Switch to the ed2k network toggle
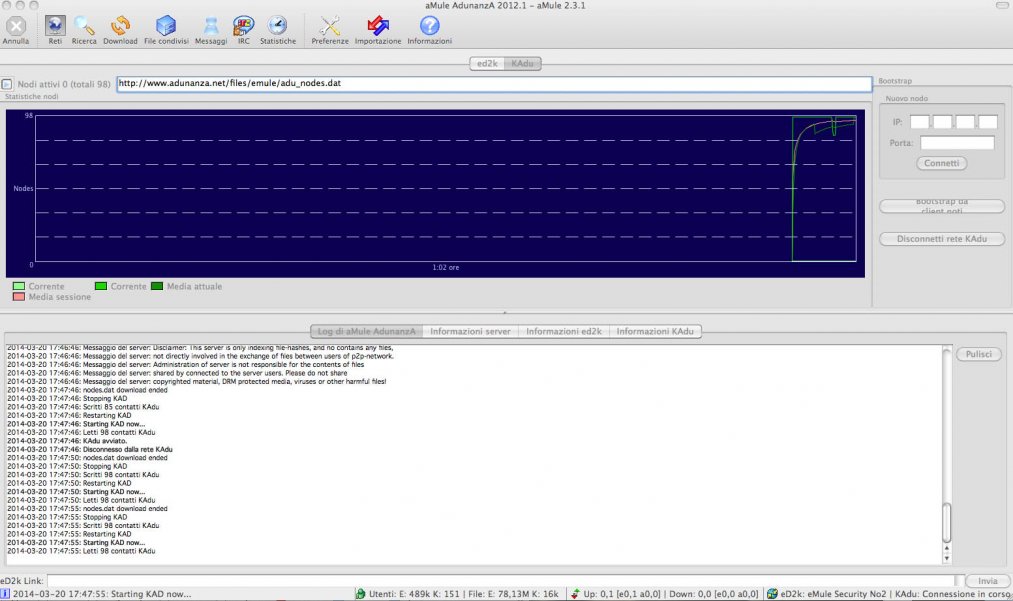1013x601 pixels. (487, 63)
